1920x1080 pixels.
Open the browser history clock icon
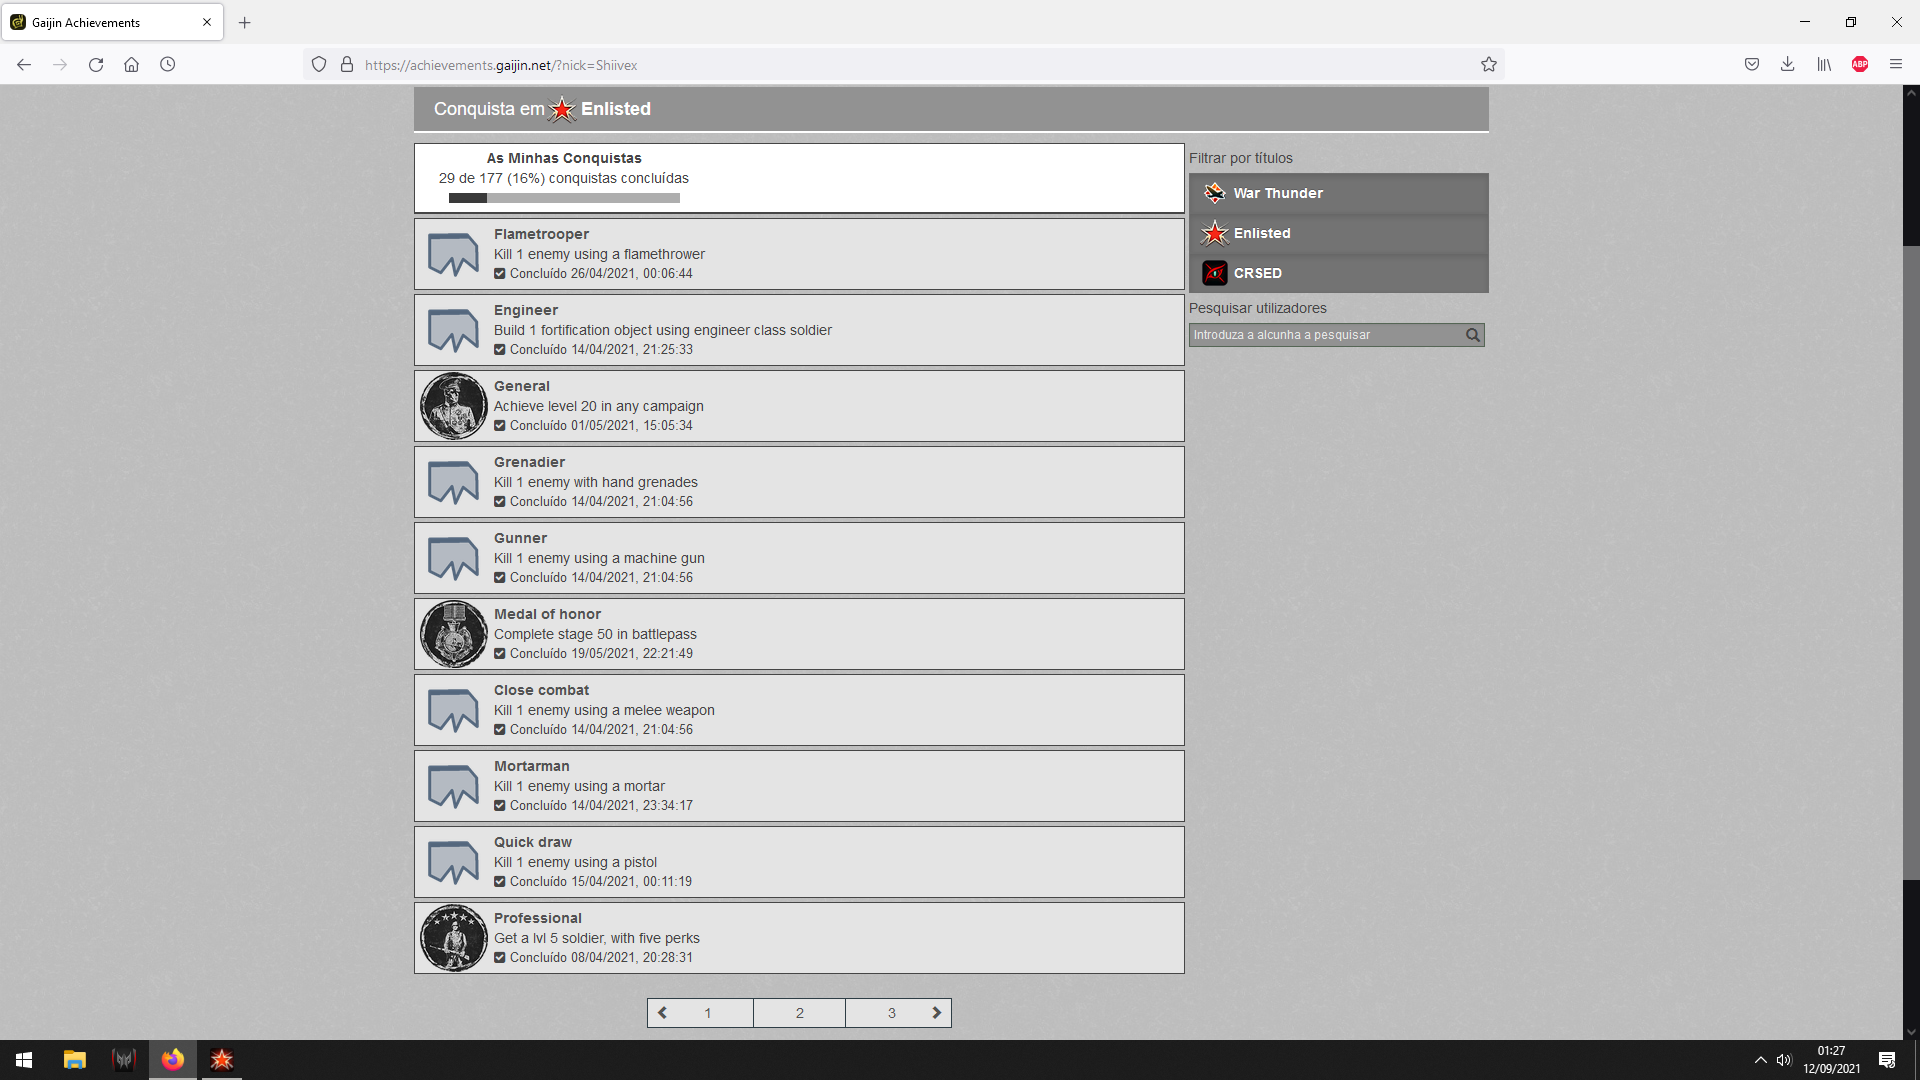(167, 65)
